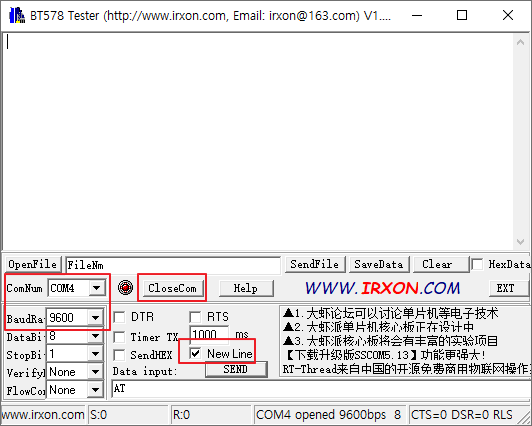Click the line starting with ▲2. 大虾派单片机
This screenshot has height=426, width=532.
coord(378,327)
